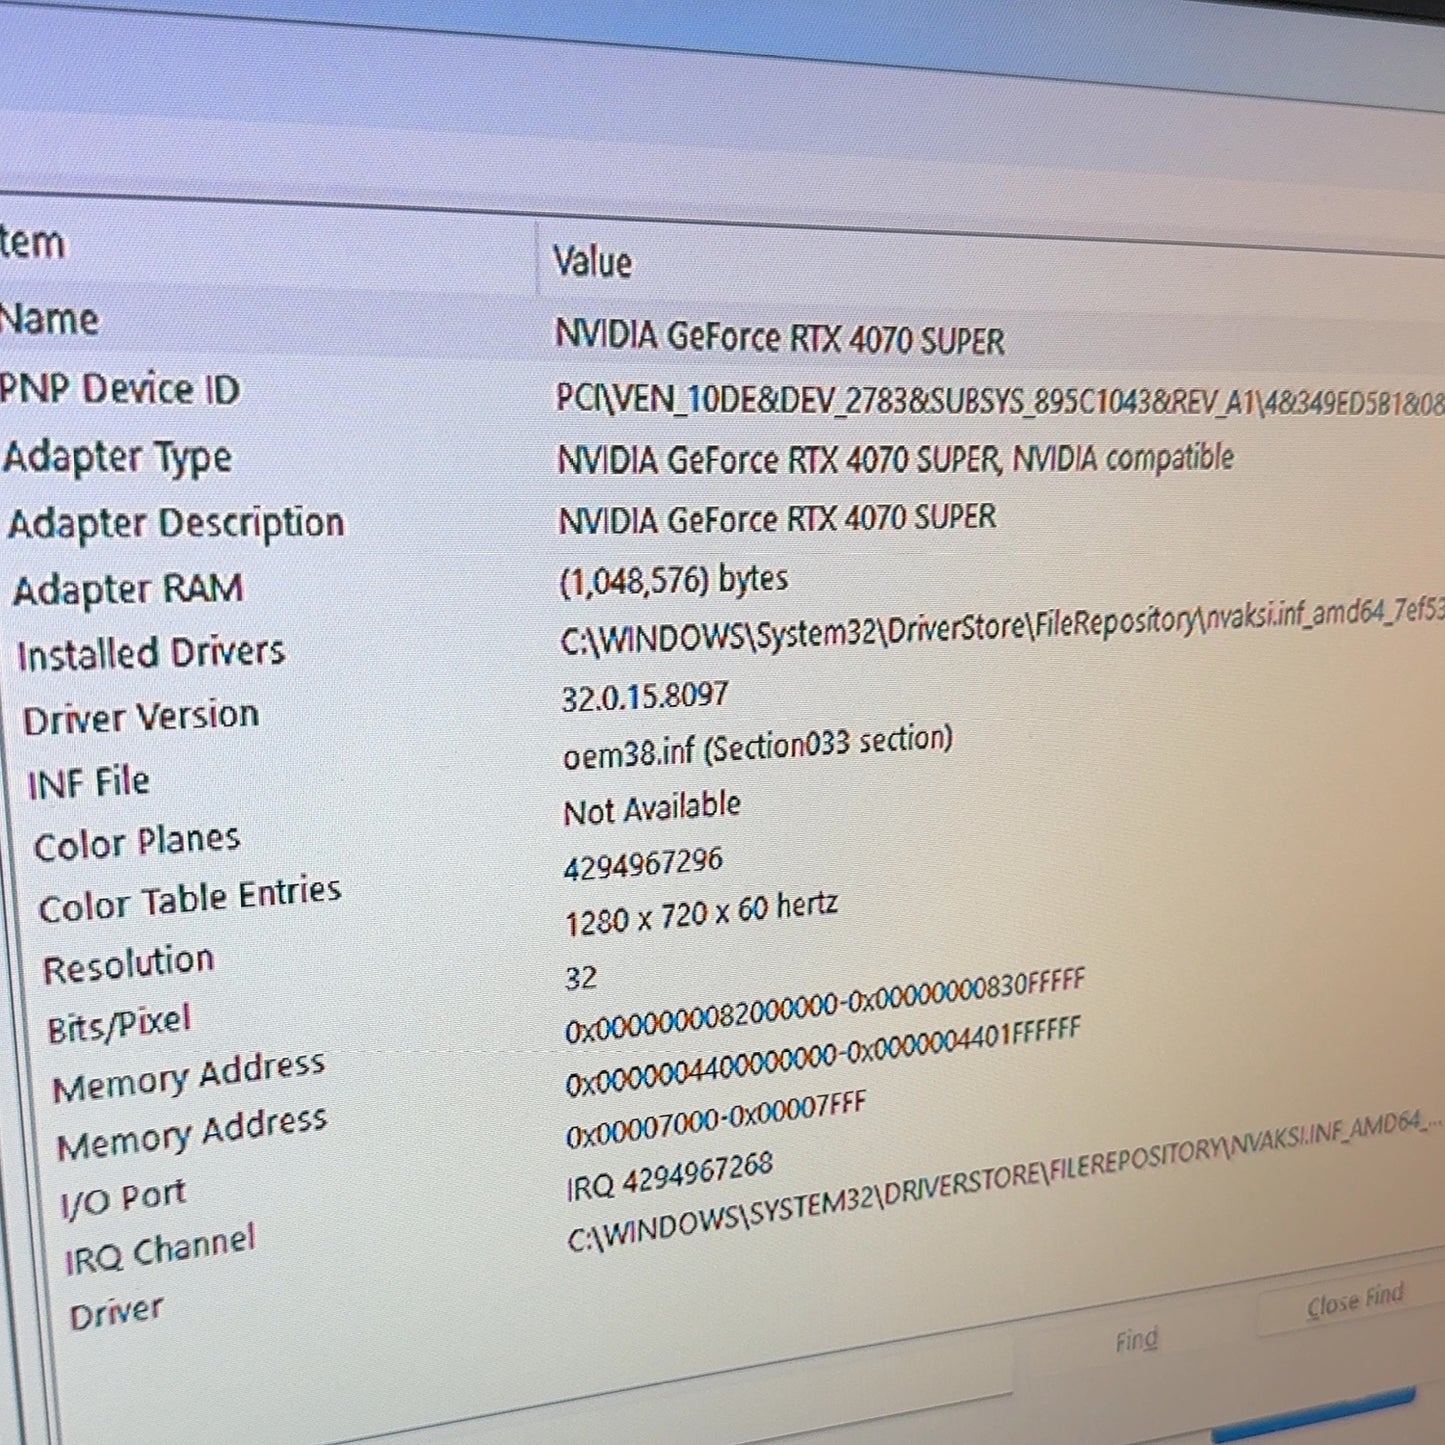Sort by the Value column header
Screen dimensions: 1445x1445
pos(592,262)
